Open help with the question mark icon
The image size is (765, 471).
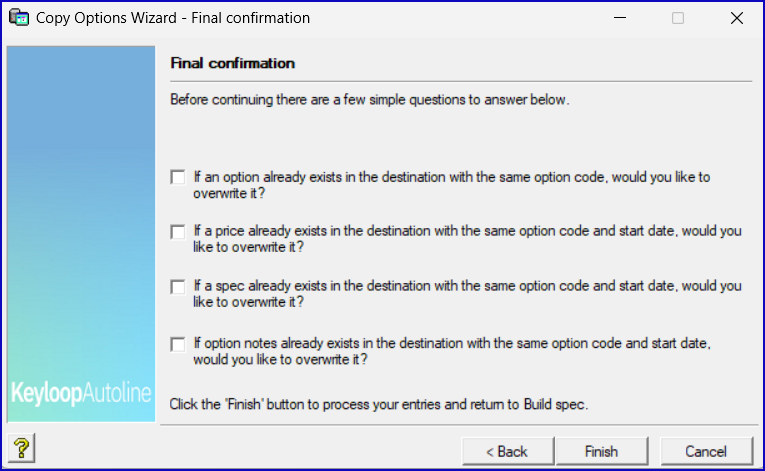pos(20,449)
